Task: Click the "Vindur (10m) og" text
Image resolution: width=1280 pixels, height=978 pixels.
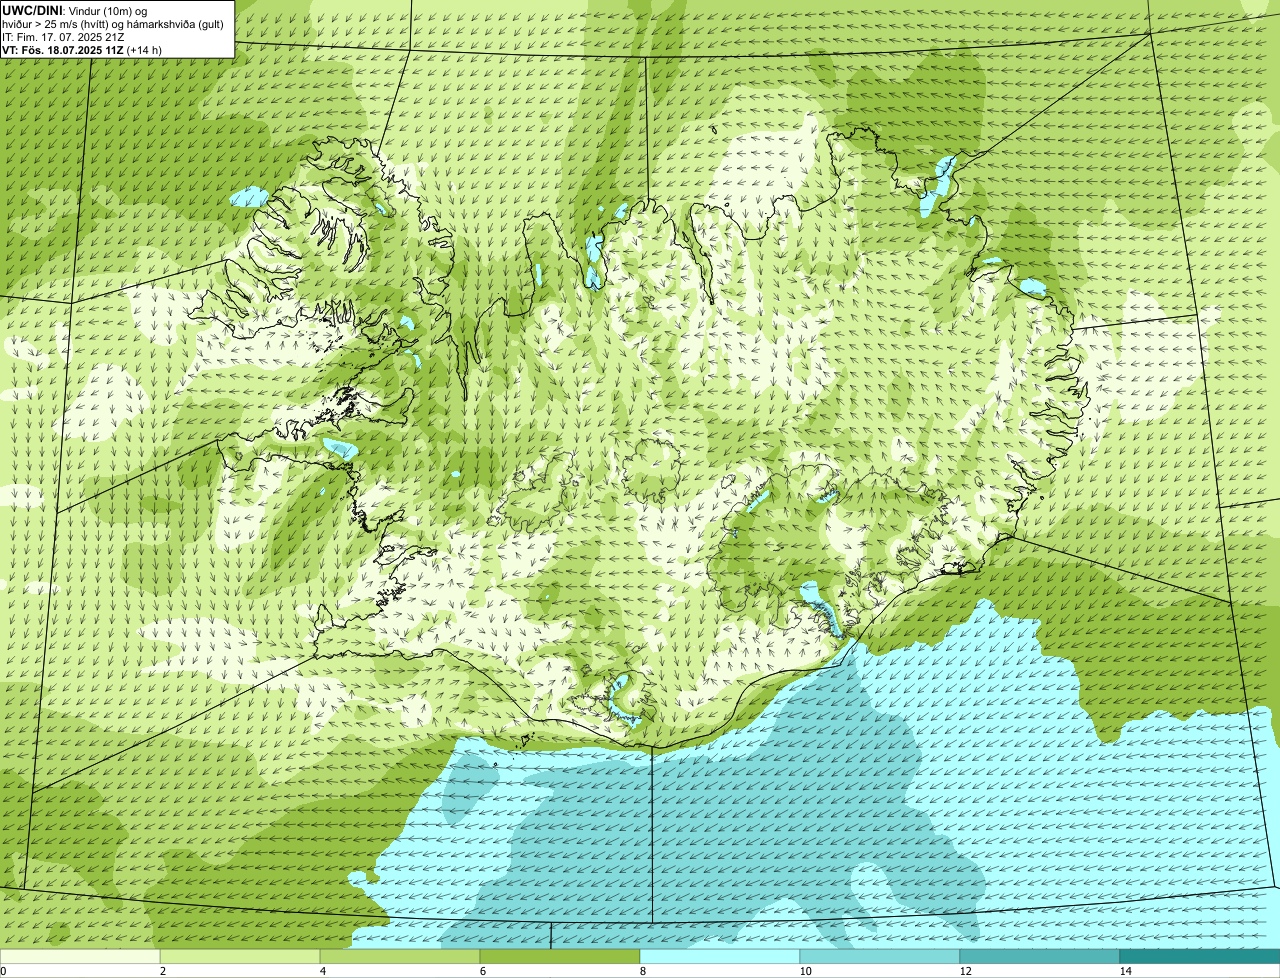Action: 108,10
